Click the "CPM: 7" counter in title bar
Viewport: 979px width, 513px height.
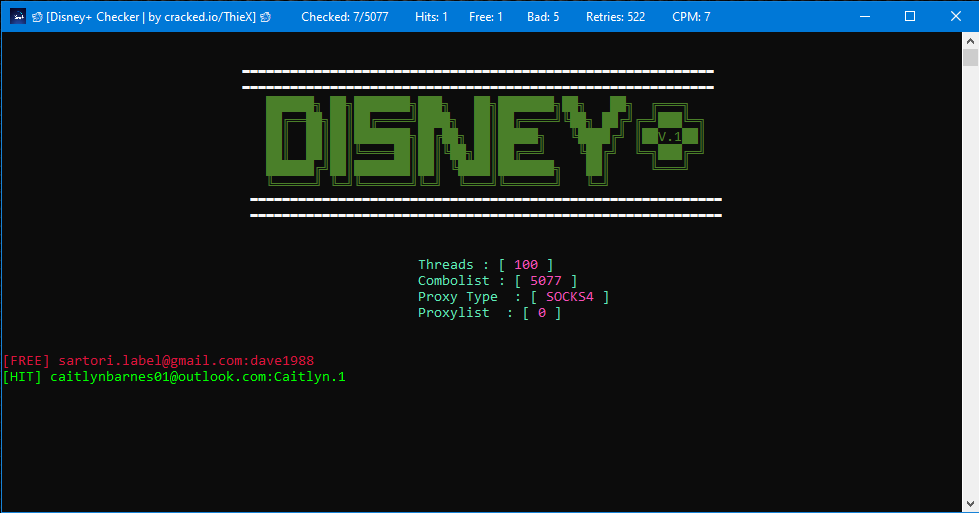(x=691, y=17)
